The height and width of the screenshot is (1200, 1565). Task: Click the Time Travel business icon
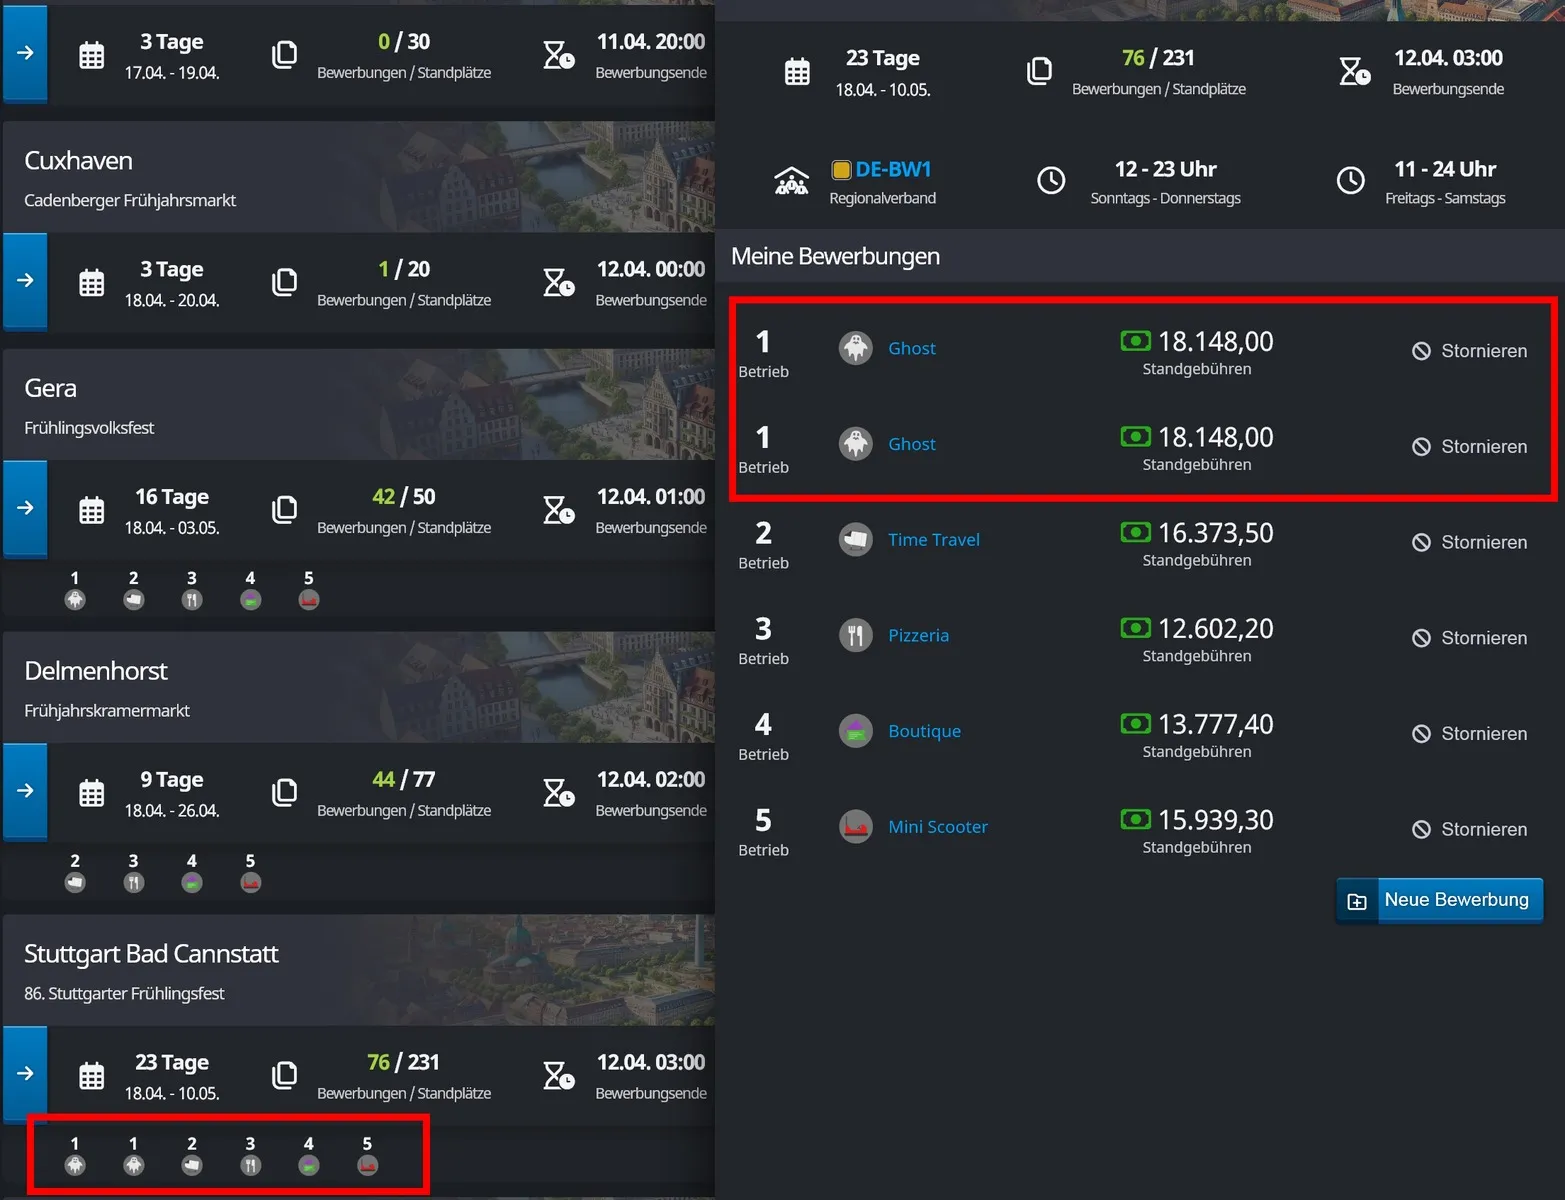tap(855, 540)
